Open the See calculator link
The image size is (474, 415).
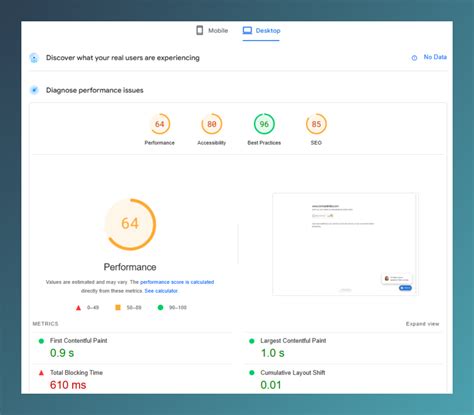coord(161,291)
